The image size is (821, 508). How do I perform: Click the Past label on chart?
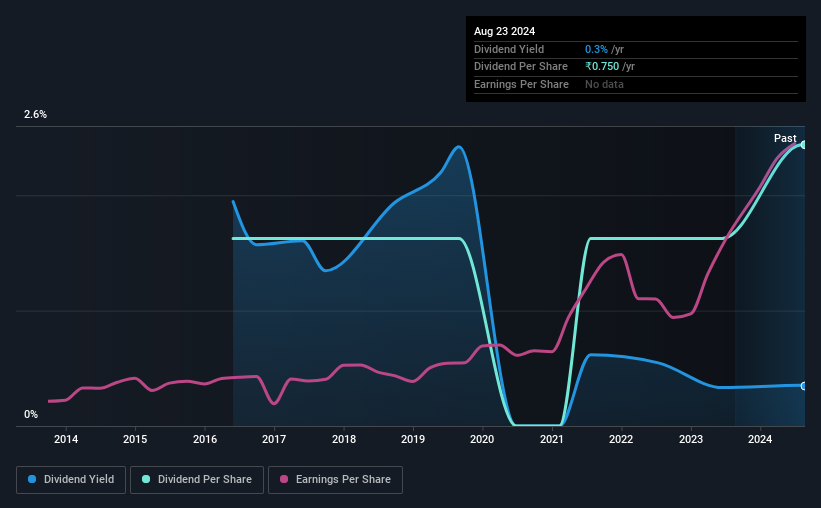click(785, 138)
